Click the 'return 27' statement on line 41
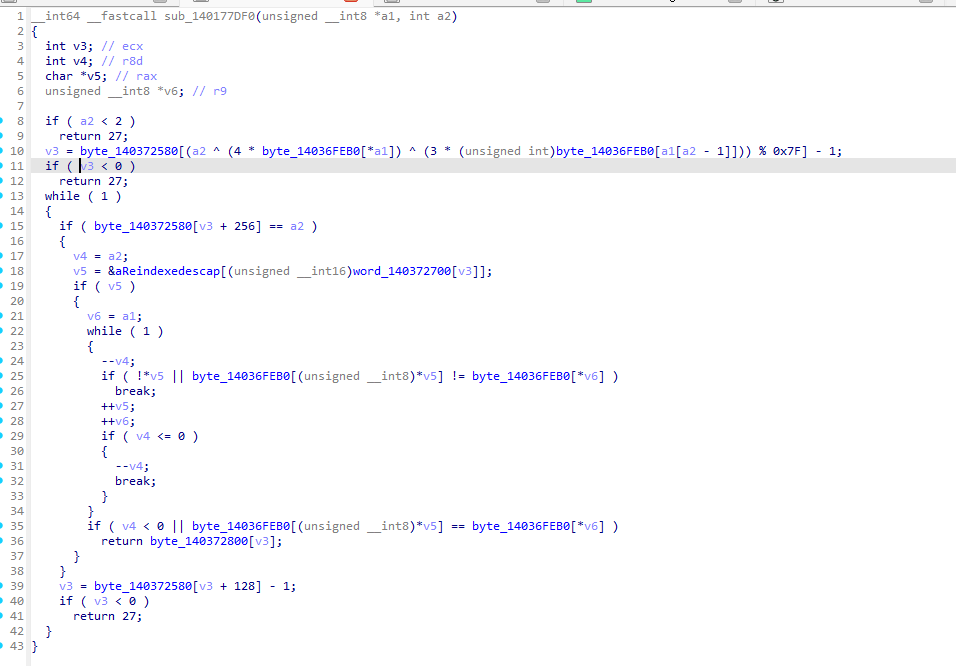Screen dimensions: 956x666 click(107, 616)
